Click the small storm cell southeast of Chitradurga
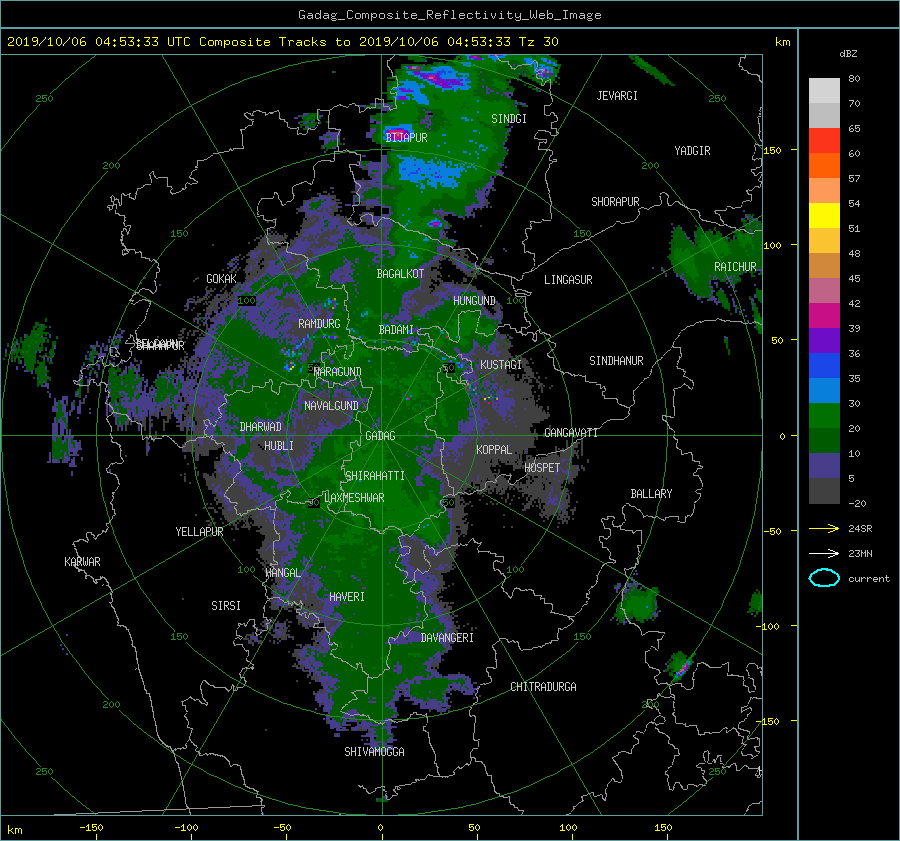Viewport: 900px width, 841px height. click(681, 668)
